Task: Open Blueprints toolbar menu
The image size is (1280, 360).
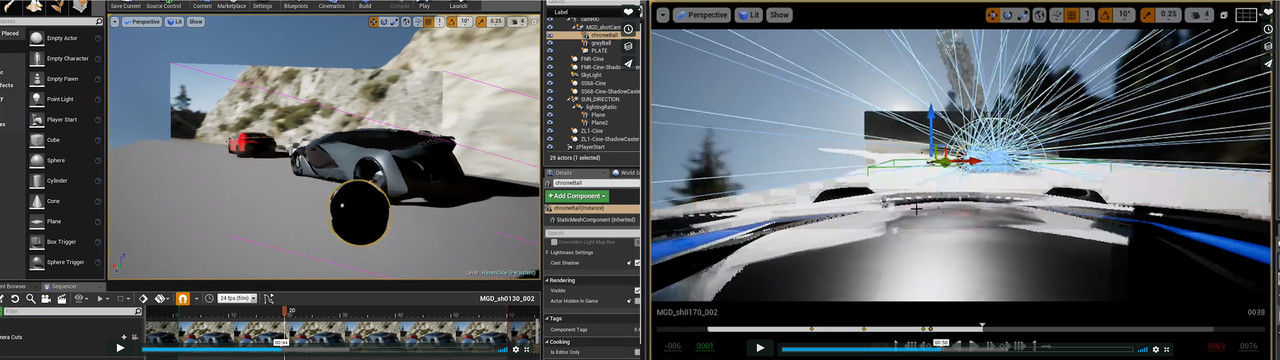Action: [296, 6]
